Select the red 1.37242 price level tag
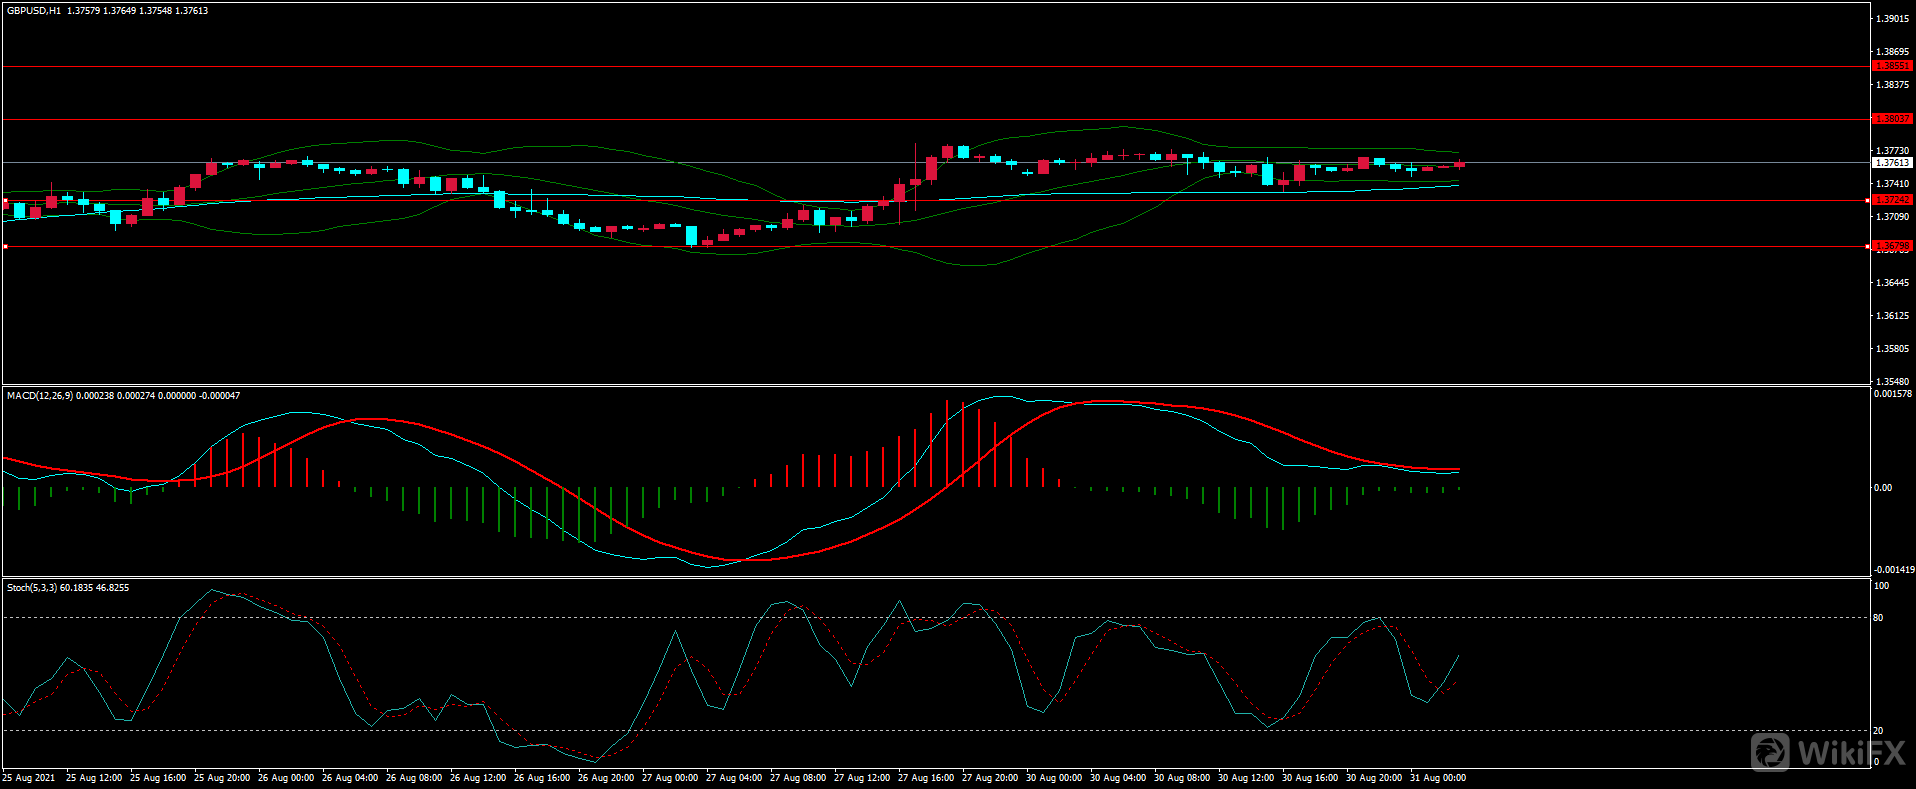This screenshot has height=789, width=1916. (x=1891, y=200)
